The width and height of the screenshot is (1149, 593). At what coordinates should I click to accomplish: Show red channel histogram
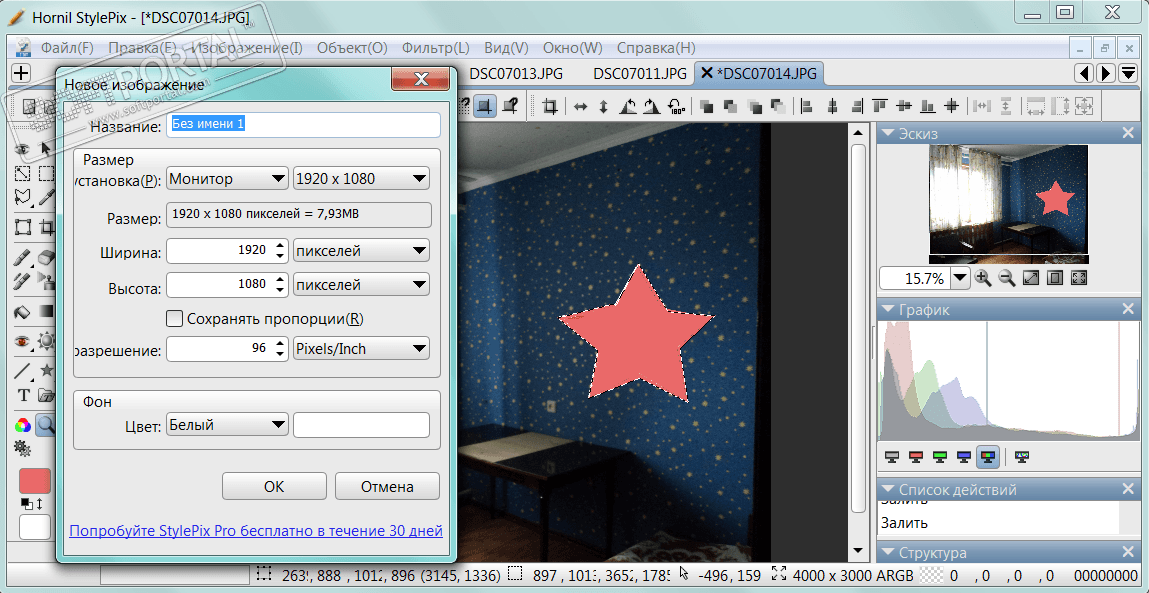tap(915, 457)
